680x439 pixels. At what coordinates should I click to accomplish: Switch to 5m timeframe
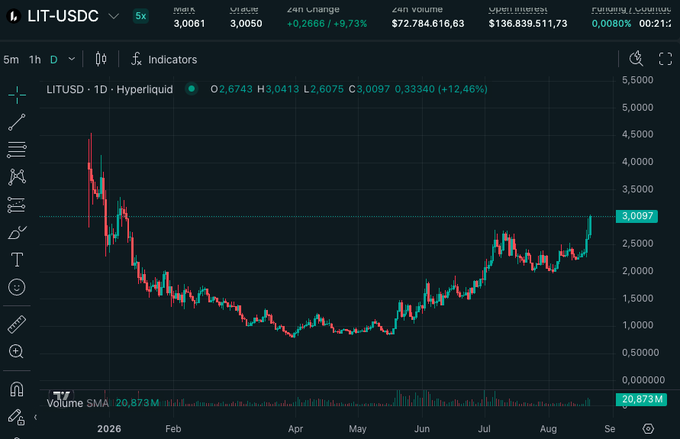11,59
